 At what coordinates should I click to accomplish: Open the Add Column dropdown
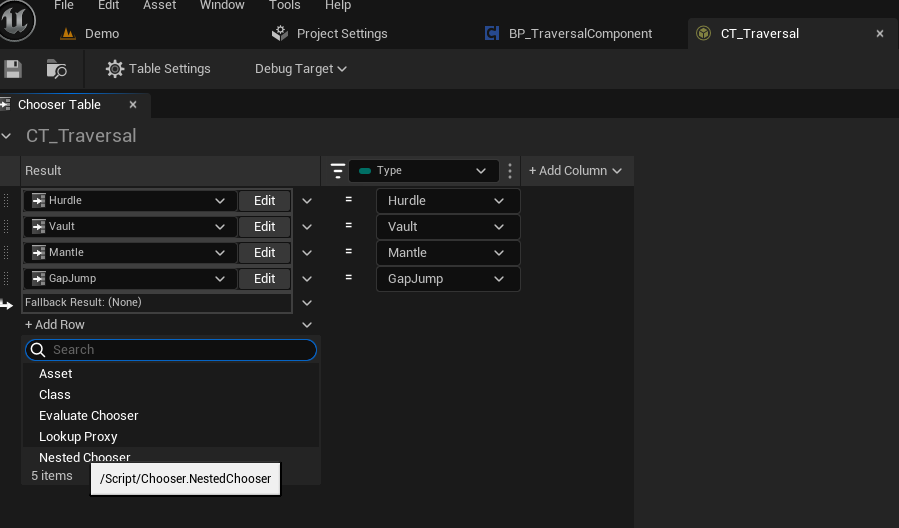click(575, 171)
